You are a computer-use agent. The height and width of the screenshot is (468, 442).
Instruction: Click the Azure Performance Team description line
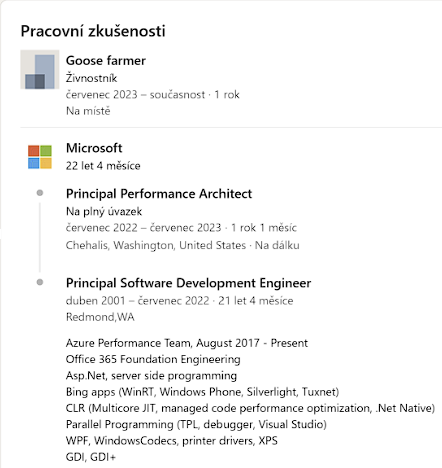click(187, 343)
